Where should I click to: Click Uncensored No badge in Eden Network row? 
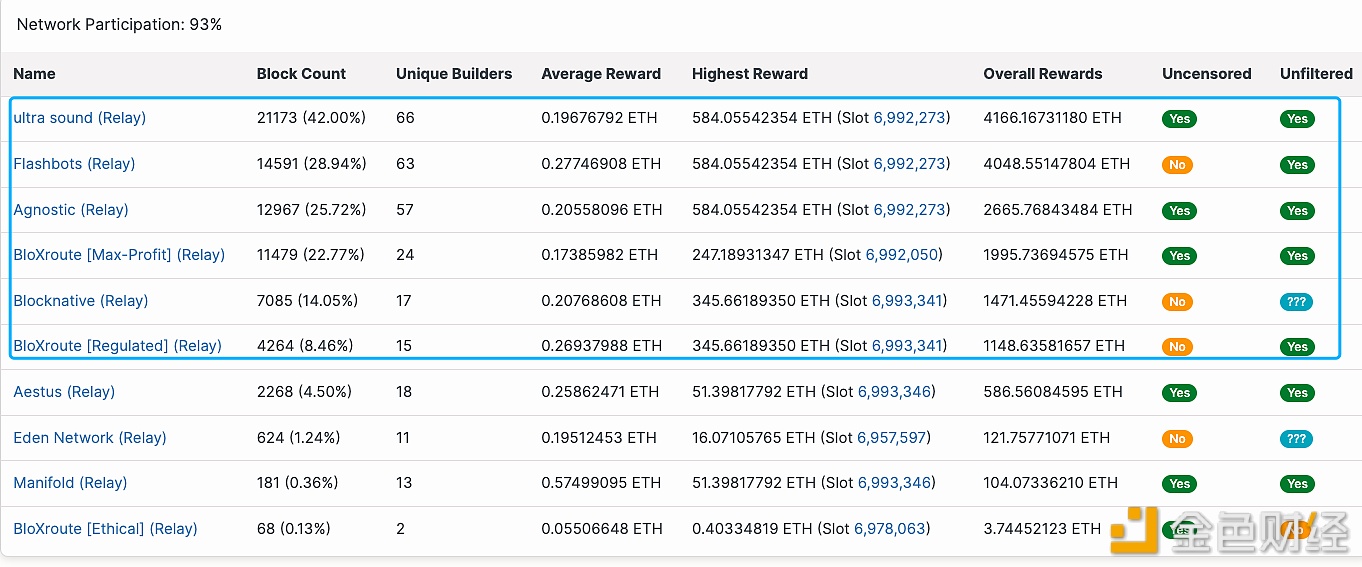pos(1177,439)
